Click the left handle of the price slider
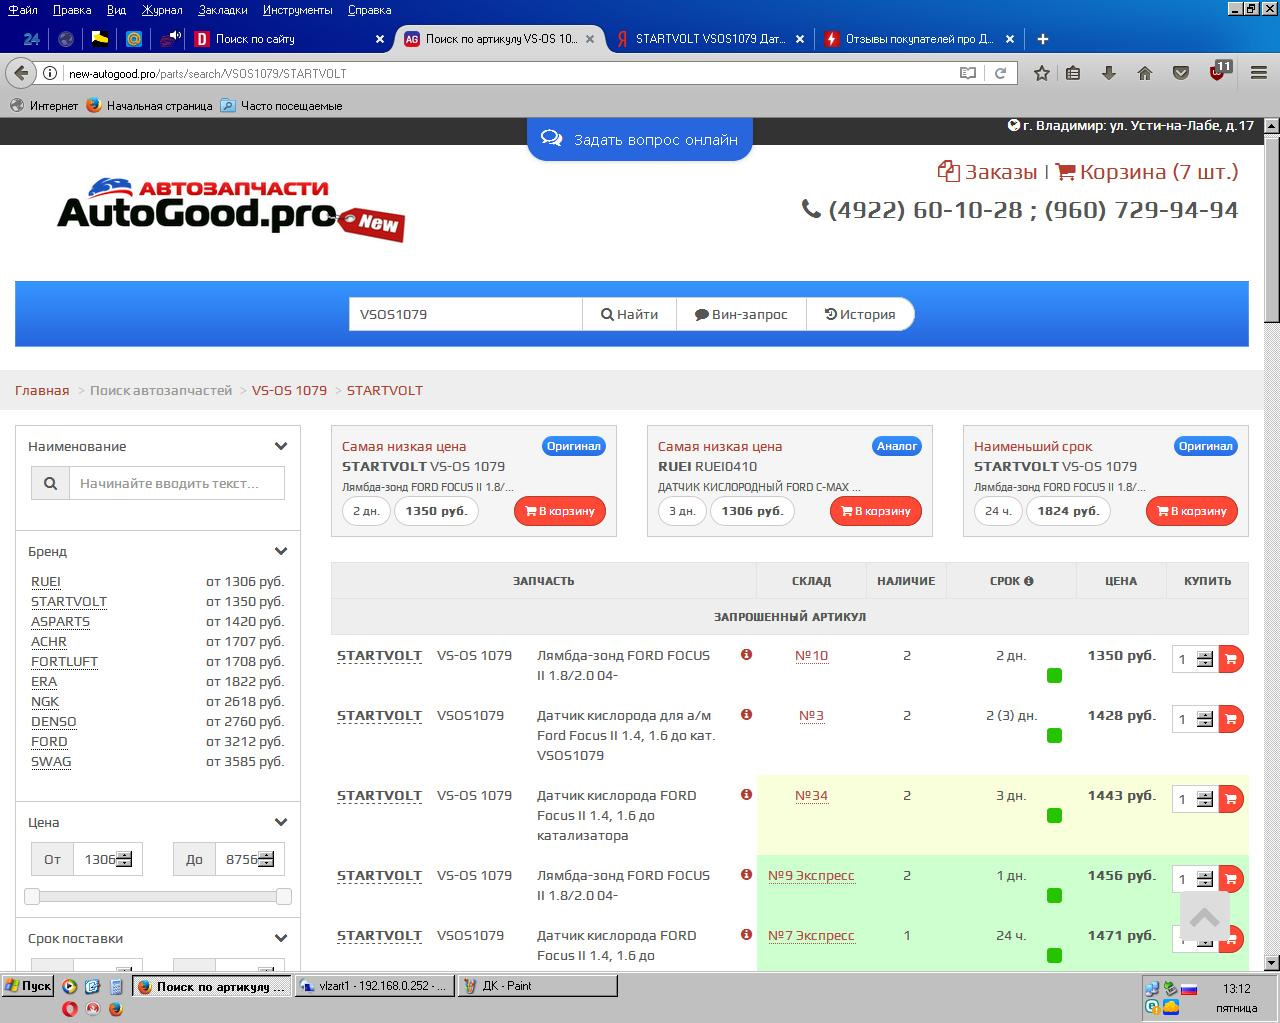This screenshot has width=1280, height=1023. pos(32,896)
